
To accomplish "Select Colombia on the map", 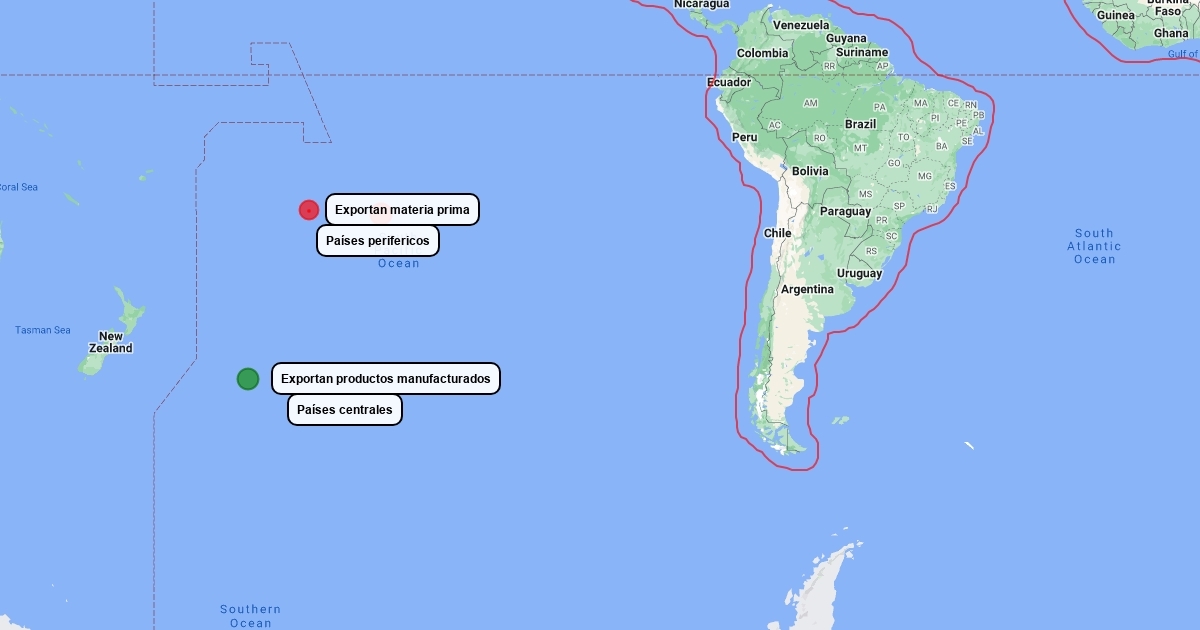I will pos(763,53).
